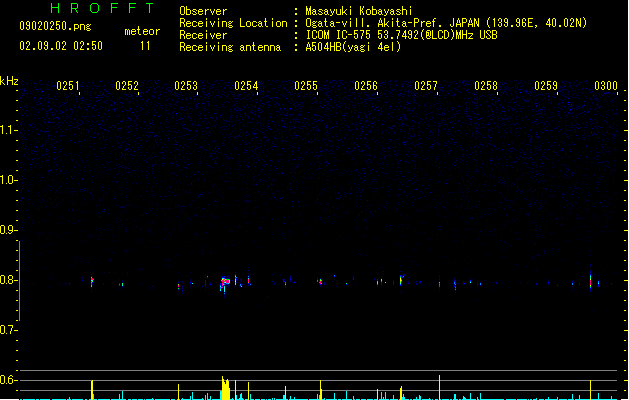
Task: Click the Ogata-vill. Akita-Pref. JAPAN location text
Action: click(446, 23)
